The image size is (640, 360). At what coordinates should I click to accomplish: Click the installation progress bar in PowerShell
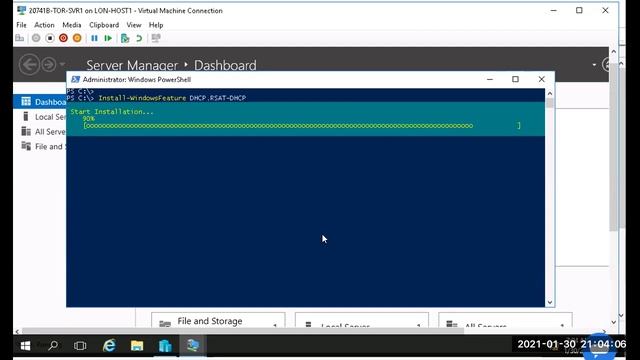(302, 126)
